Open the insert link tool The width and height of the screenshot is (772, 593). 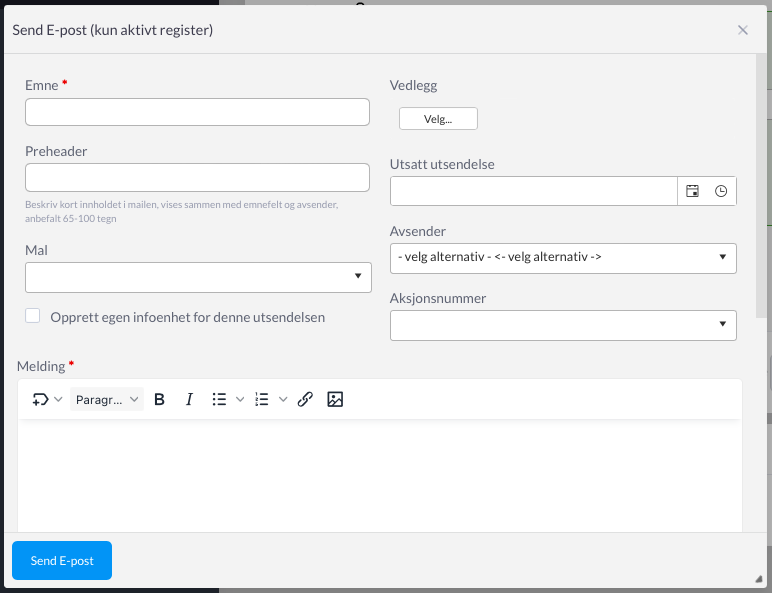[x=305, y=399]
